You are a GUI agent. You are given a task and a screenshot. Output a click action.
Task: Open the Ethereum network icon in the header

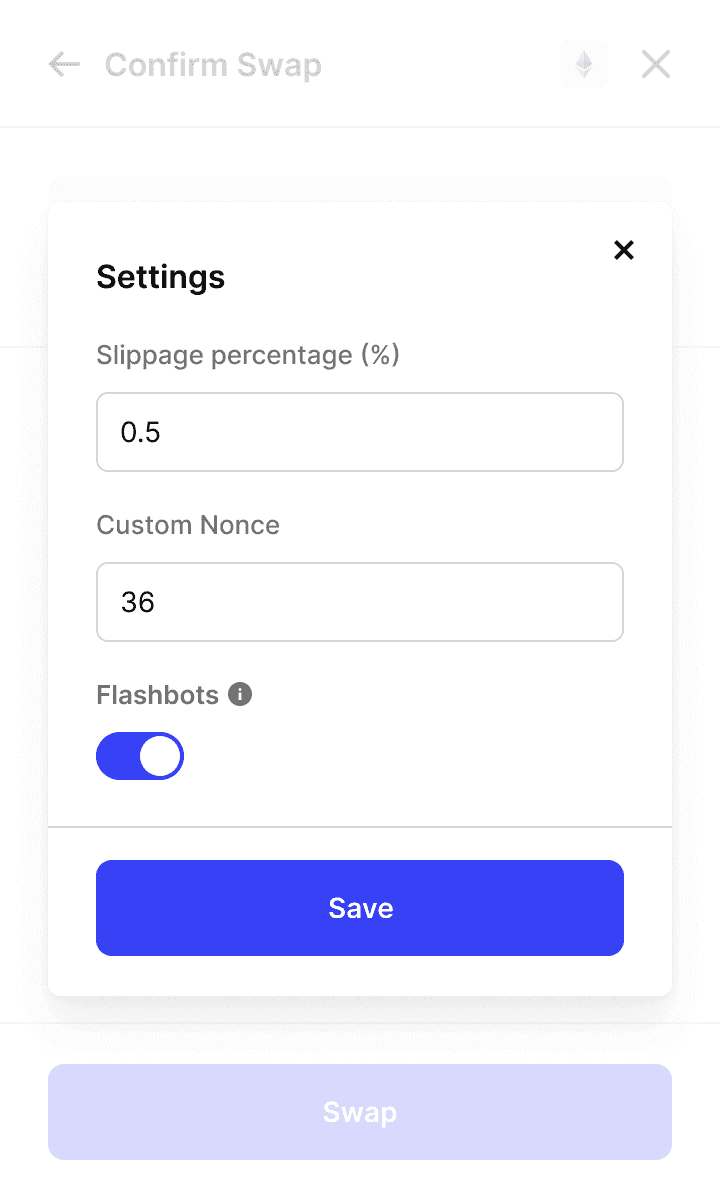click(x=583, y=64)
